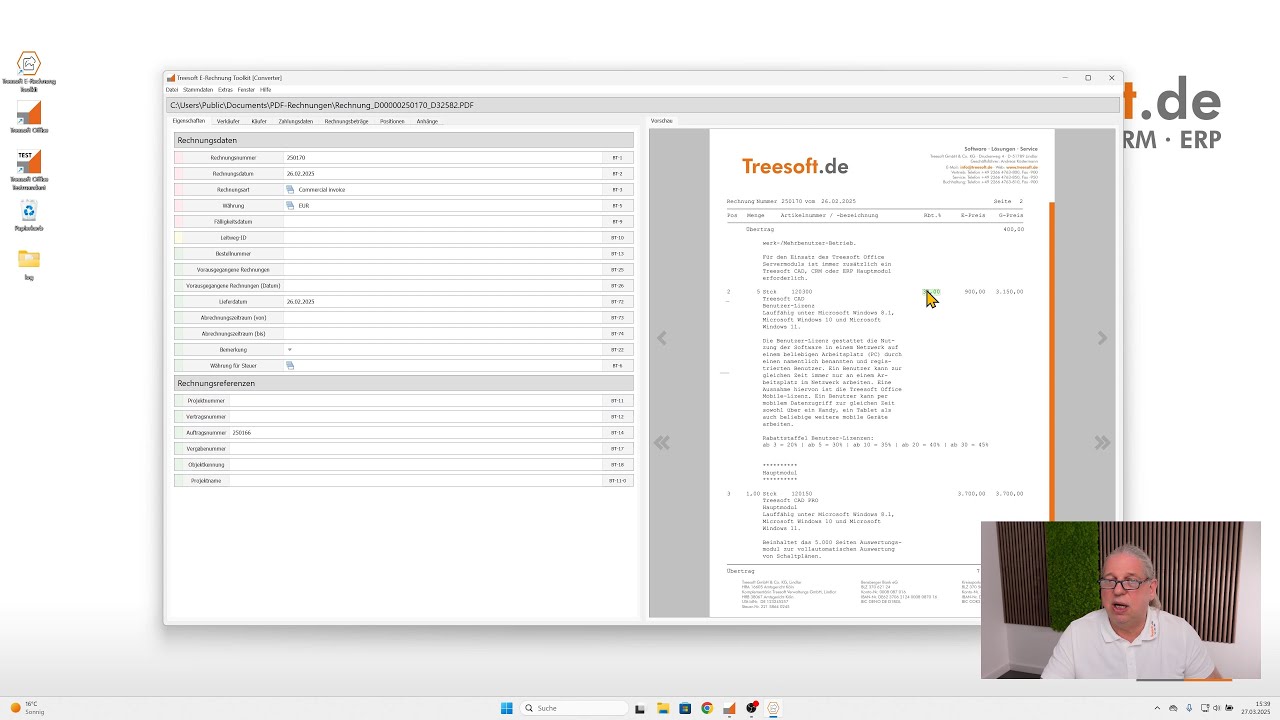Click the BT-22 tag label
This screenshot has height=720, width=1280.
click(x=617, y=349)
